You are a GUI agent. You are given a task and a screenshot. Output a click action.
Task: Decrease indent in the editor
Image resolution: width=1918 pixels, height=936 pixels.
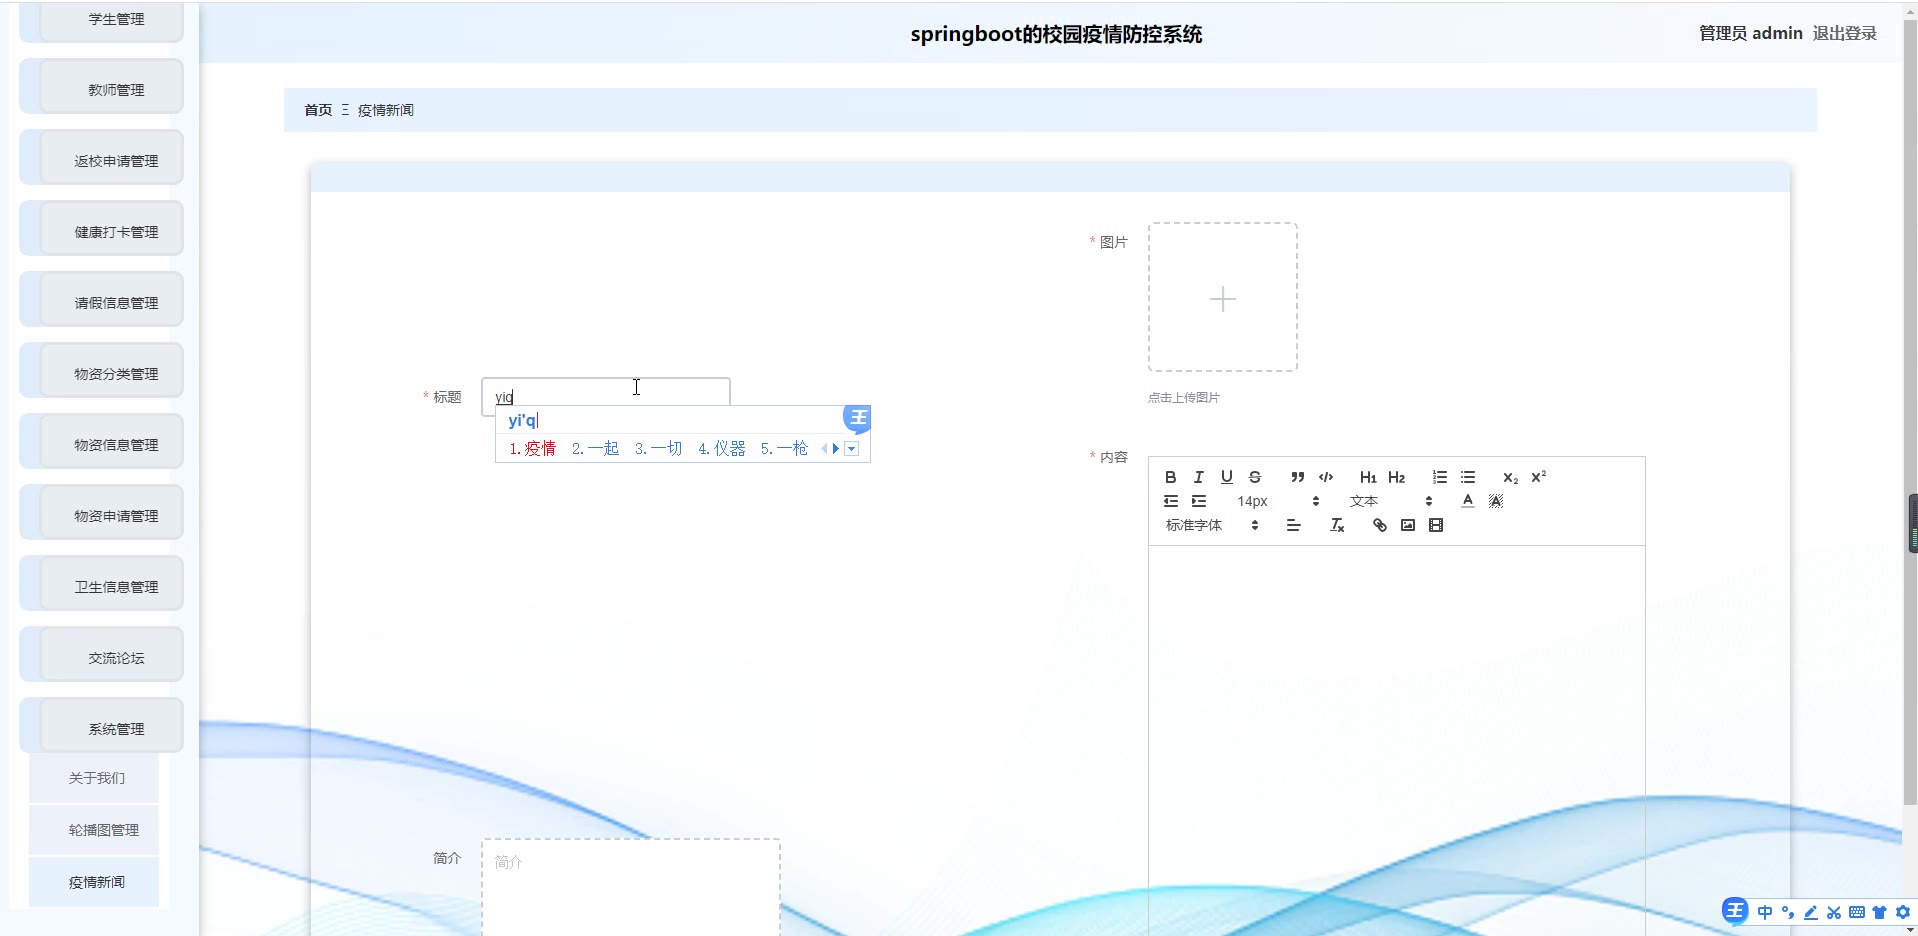[1170, 501]
